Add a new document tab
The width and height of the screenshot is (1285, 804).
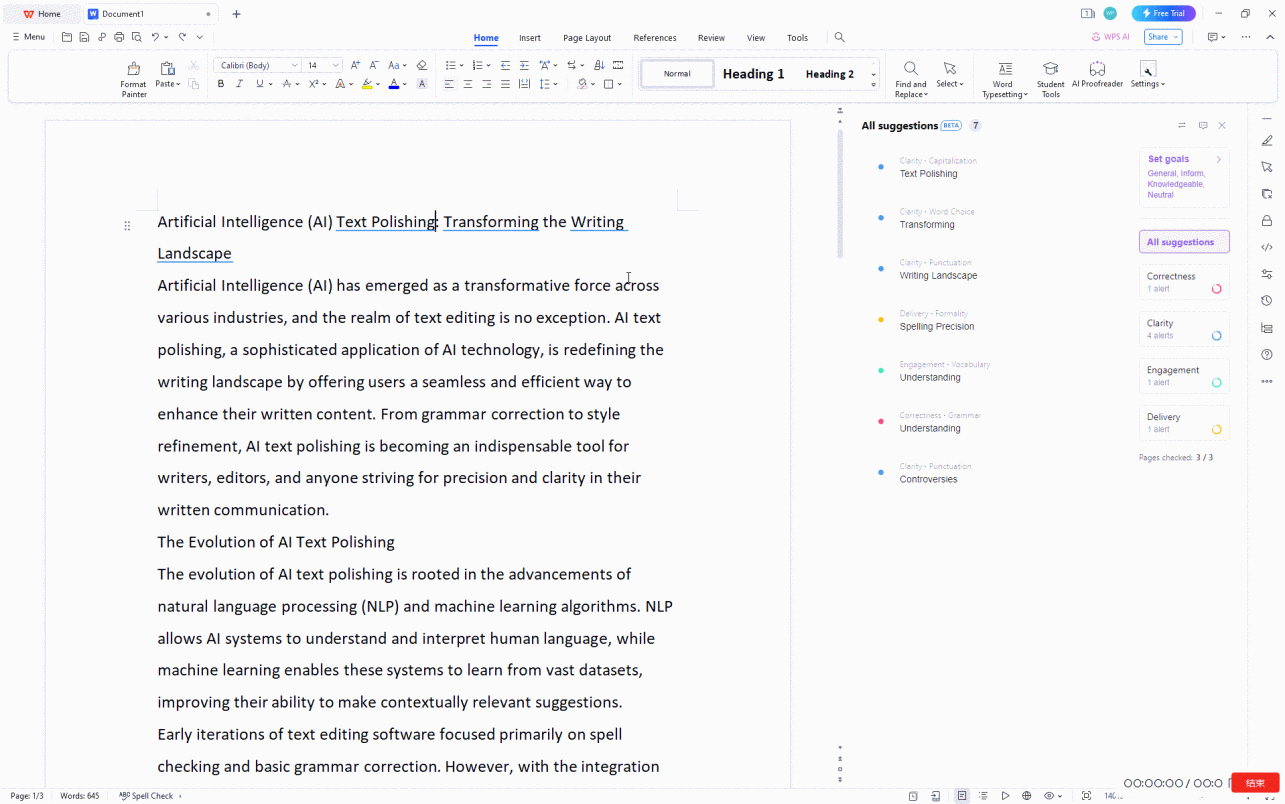click(x=236, y=14)
